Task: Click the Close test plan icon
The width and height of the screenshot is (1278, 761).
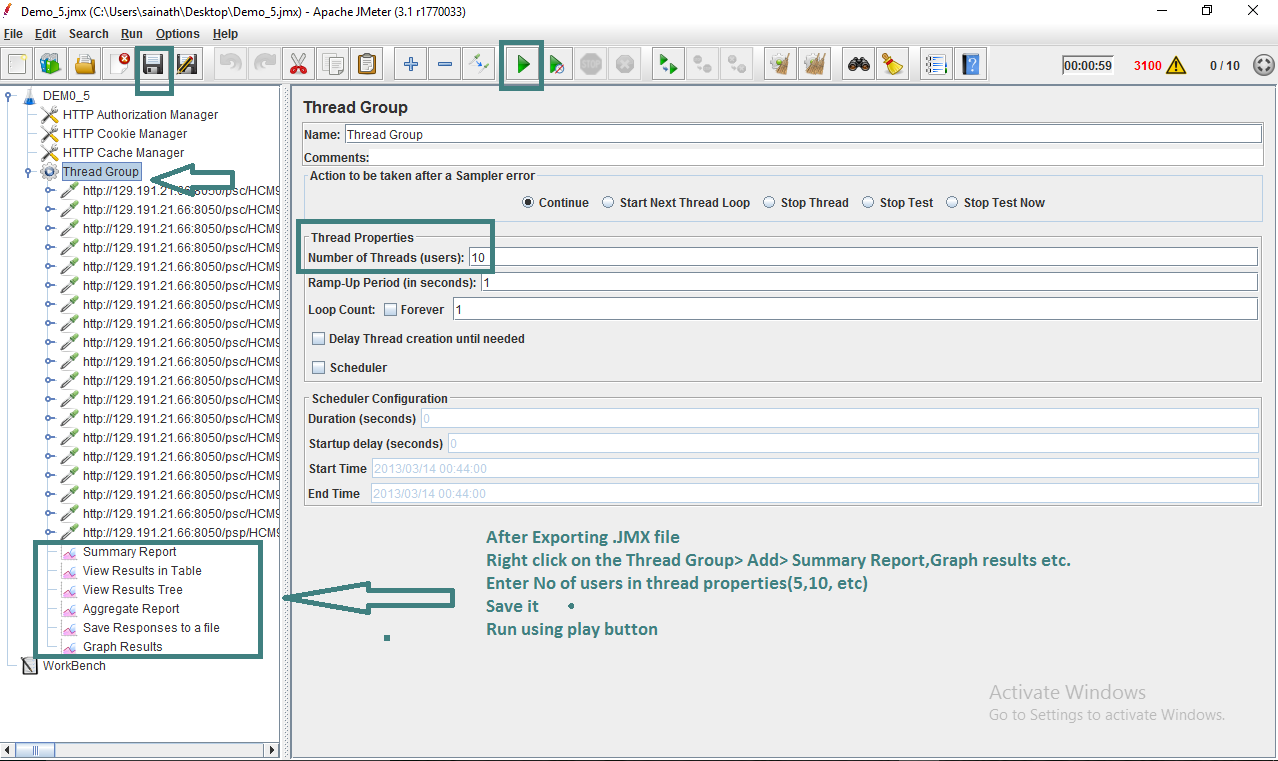Action: point(119,65)
